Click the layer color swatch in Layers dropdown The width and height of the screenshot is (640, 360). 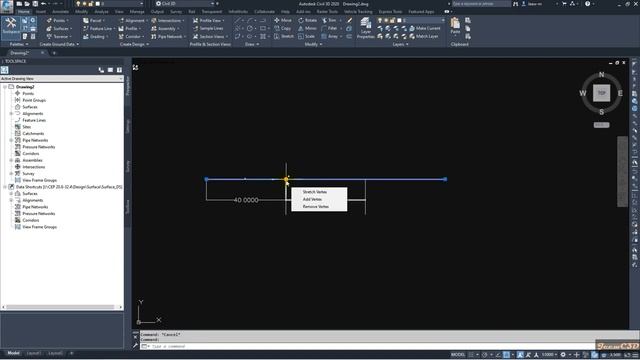(399, 20)
